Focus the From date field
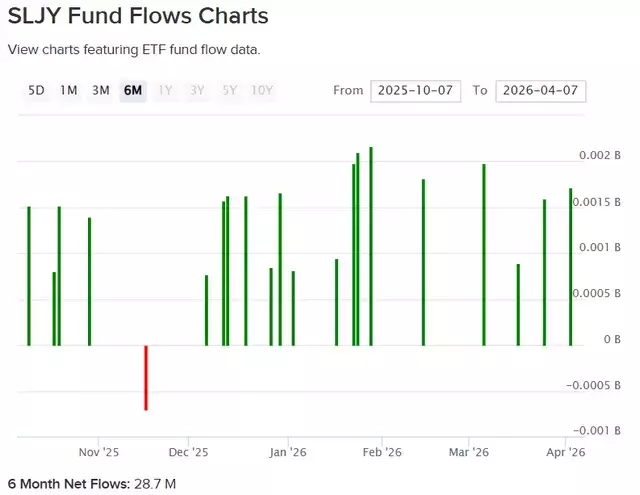 [x=415, y=91]
